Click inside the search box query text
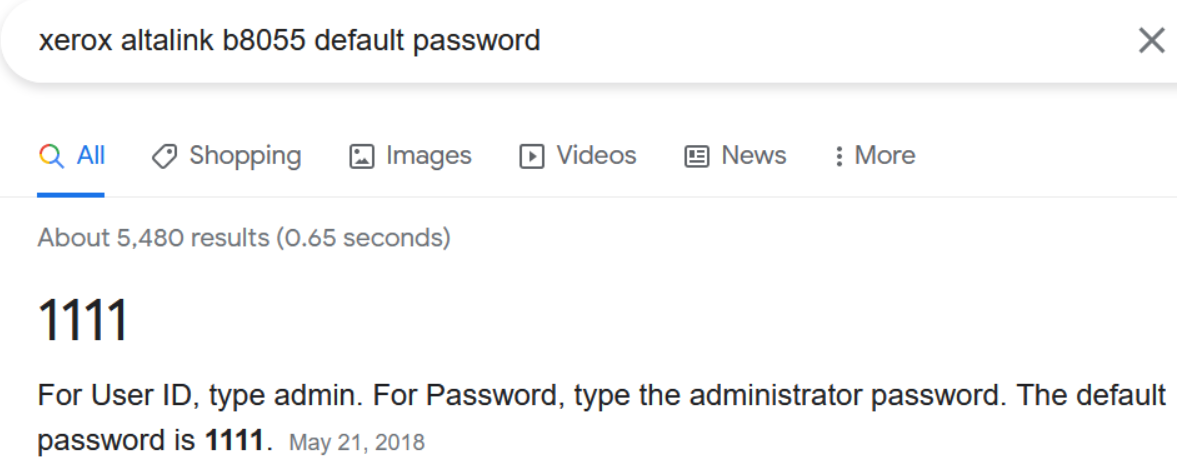Viewport: 1177px width, 474px height. [289, 41]
